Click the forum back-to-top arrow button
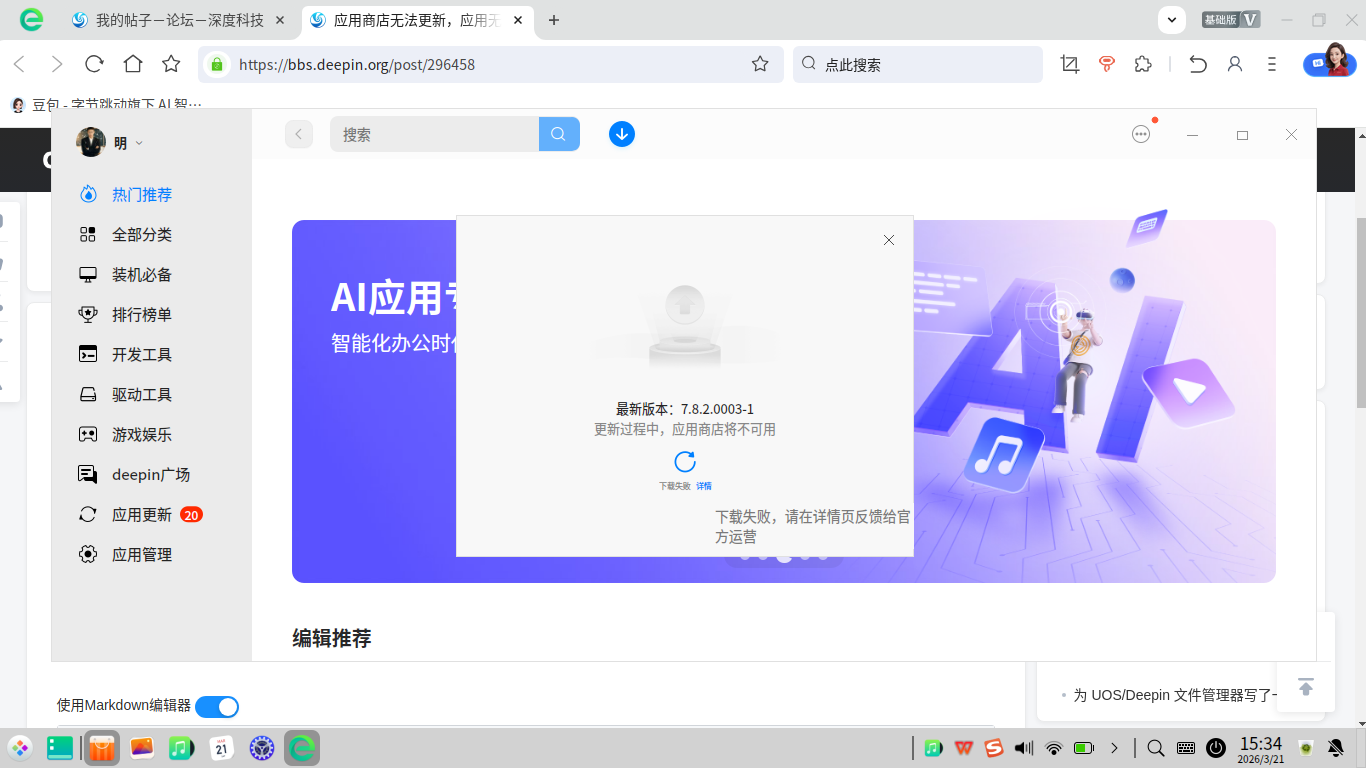This screenshot has width=1366, height=768. (x=1305, y=687)
